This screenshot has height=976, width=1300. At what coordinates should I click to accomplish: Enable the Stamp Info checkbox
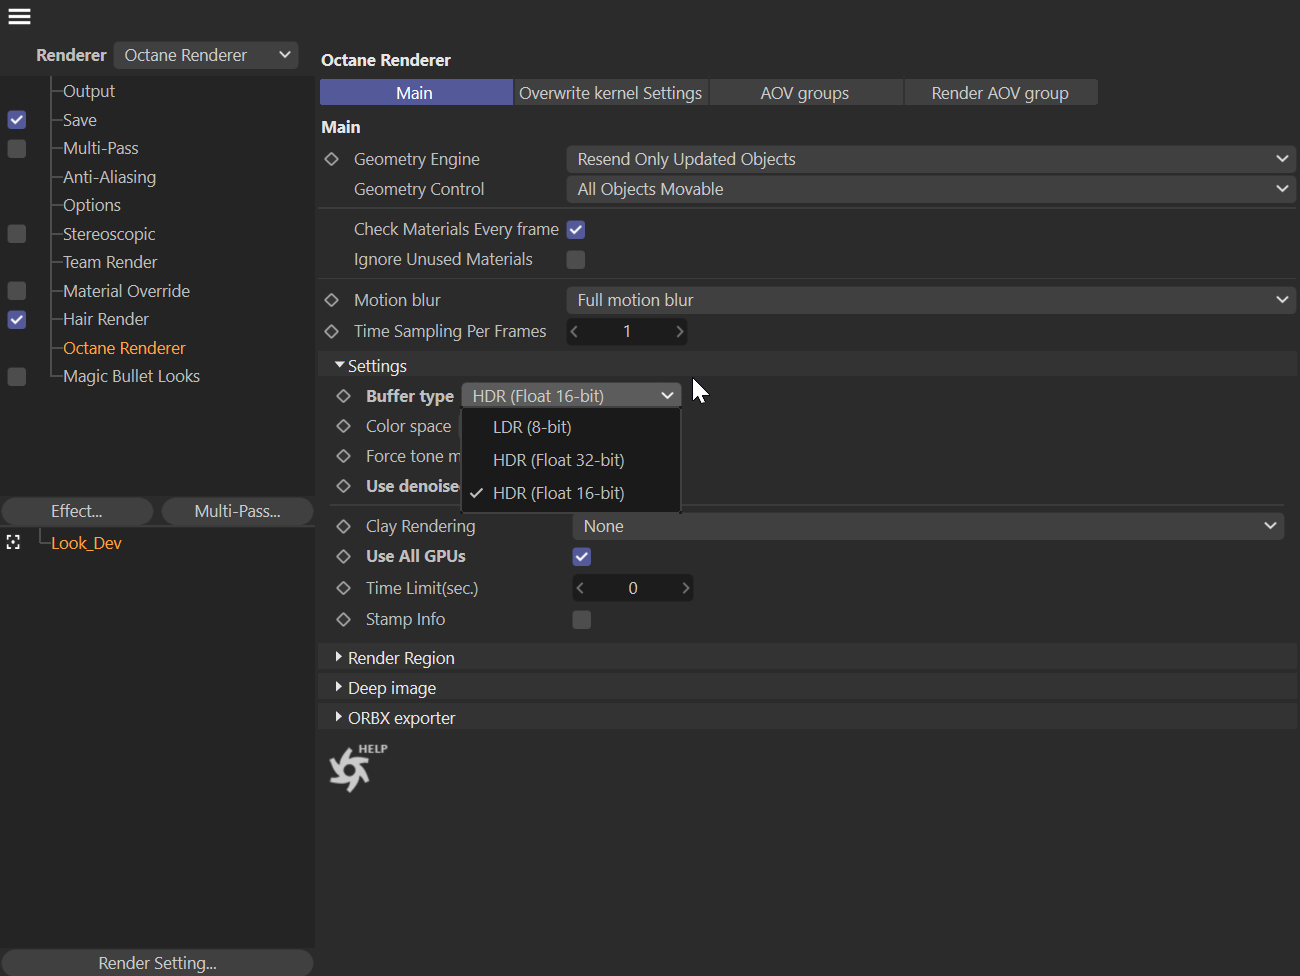click(582, 619)
